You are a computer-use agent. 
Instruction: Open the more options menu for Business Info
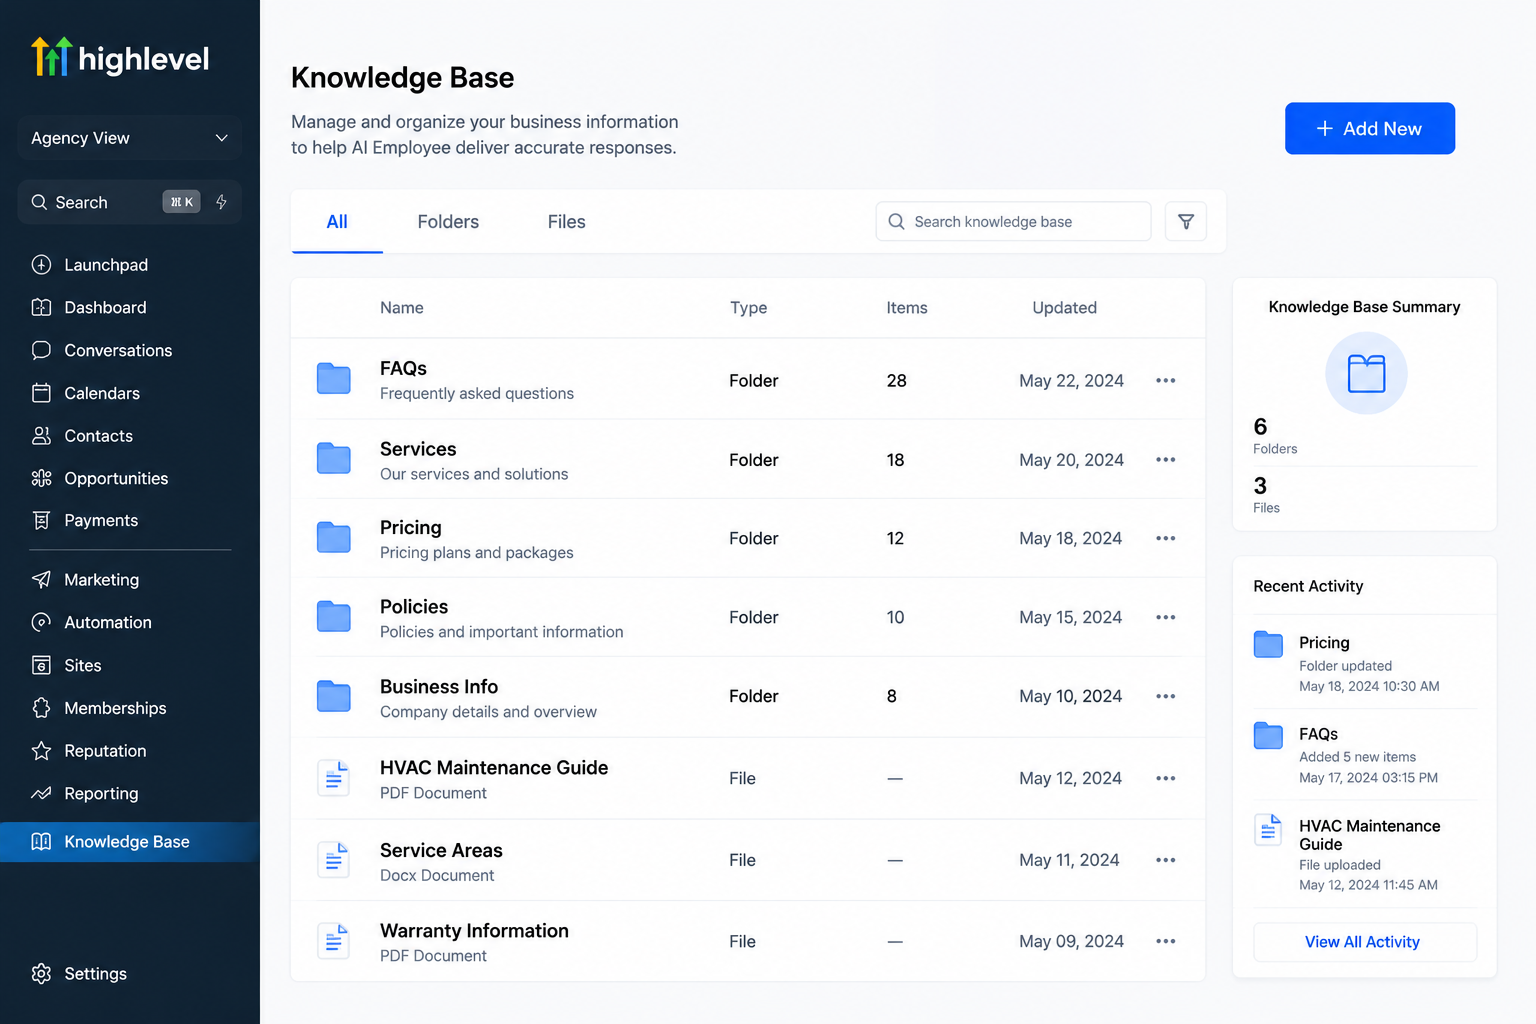1166,696
